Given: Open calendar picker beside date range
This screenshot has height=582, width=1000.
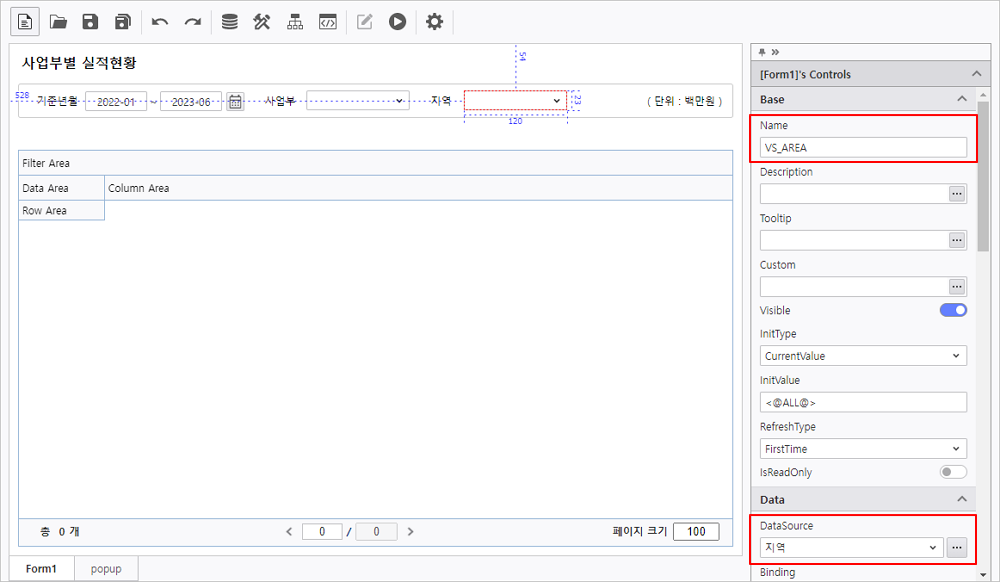Looking at the screenshot, I should 235,101.
